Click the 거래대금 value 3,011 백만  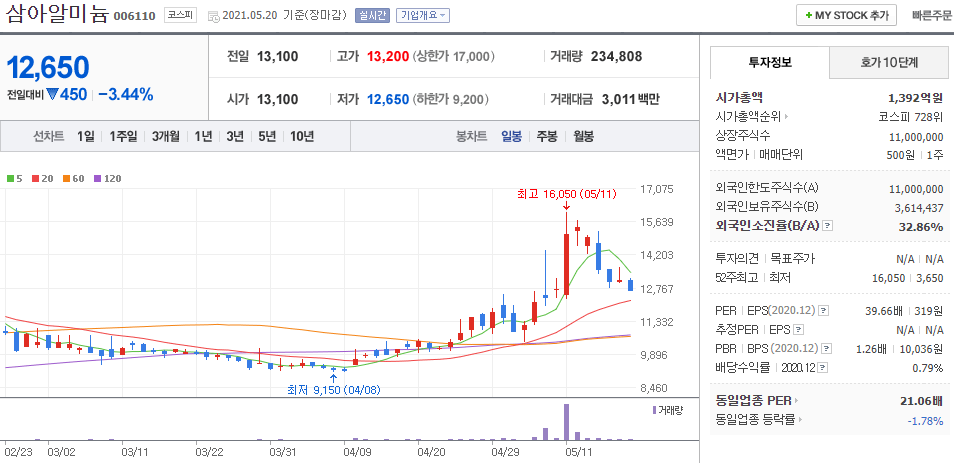[630, 99]
